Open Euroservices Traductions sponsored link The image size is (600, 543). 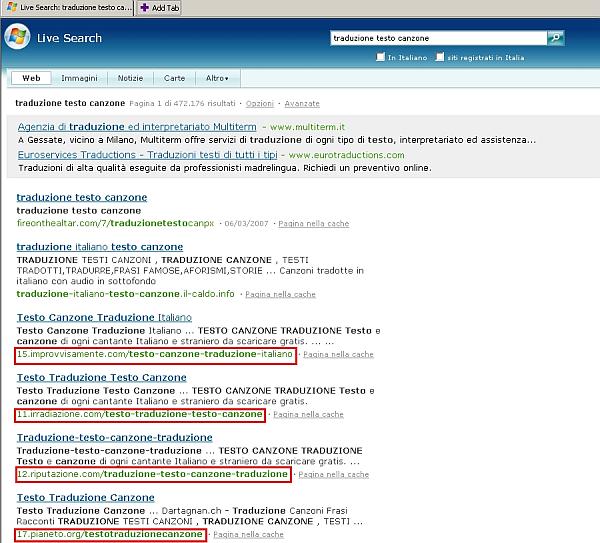click(147, 155)
